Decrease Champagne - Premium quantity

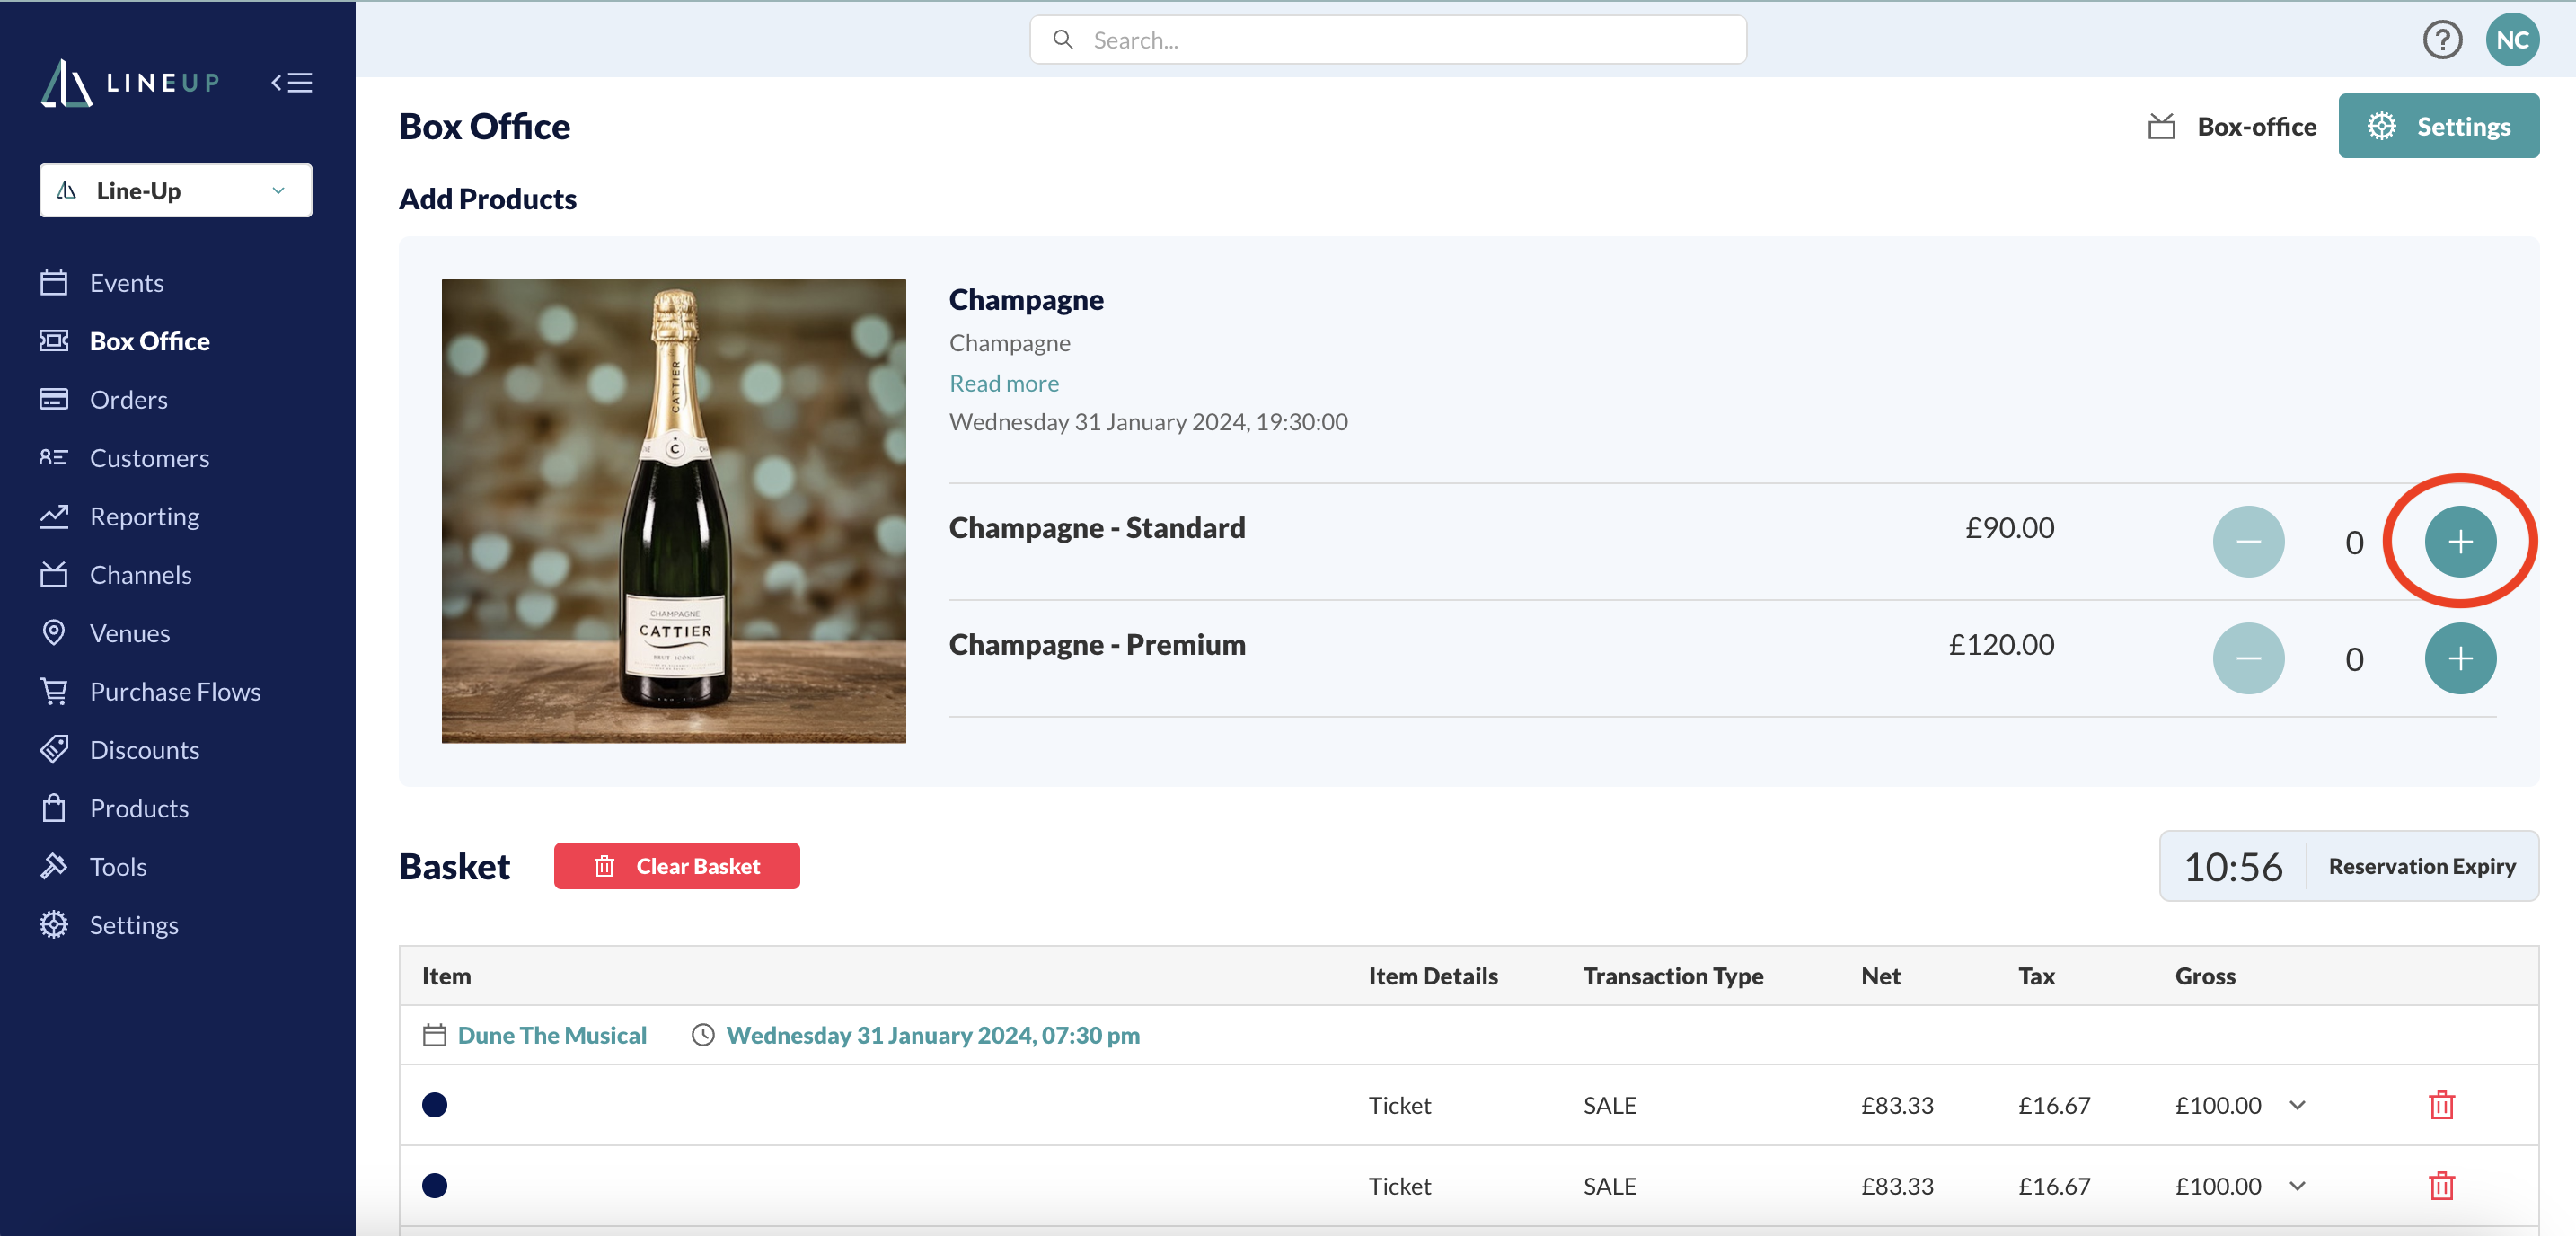point(2248,659)
